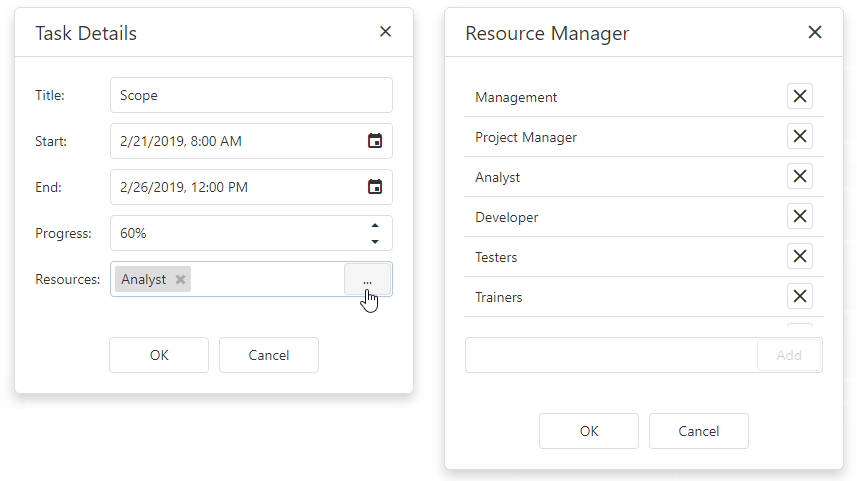Viewport: 857px width, 481px height.
Task: Cancel the Task Details dialog
Action: [x=268, y=355]
